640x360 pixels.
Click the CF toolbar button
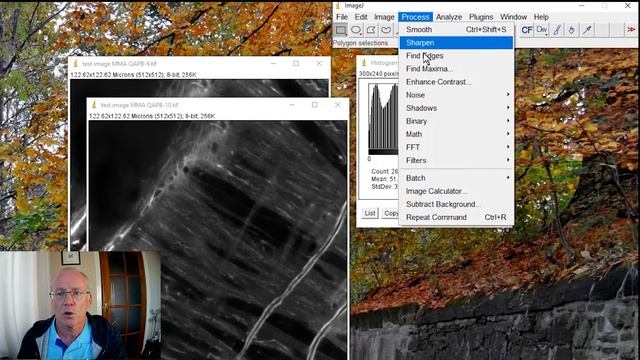527,30
